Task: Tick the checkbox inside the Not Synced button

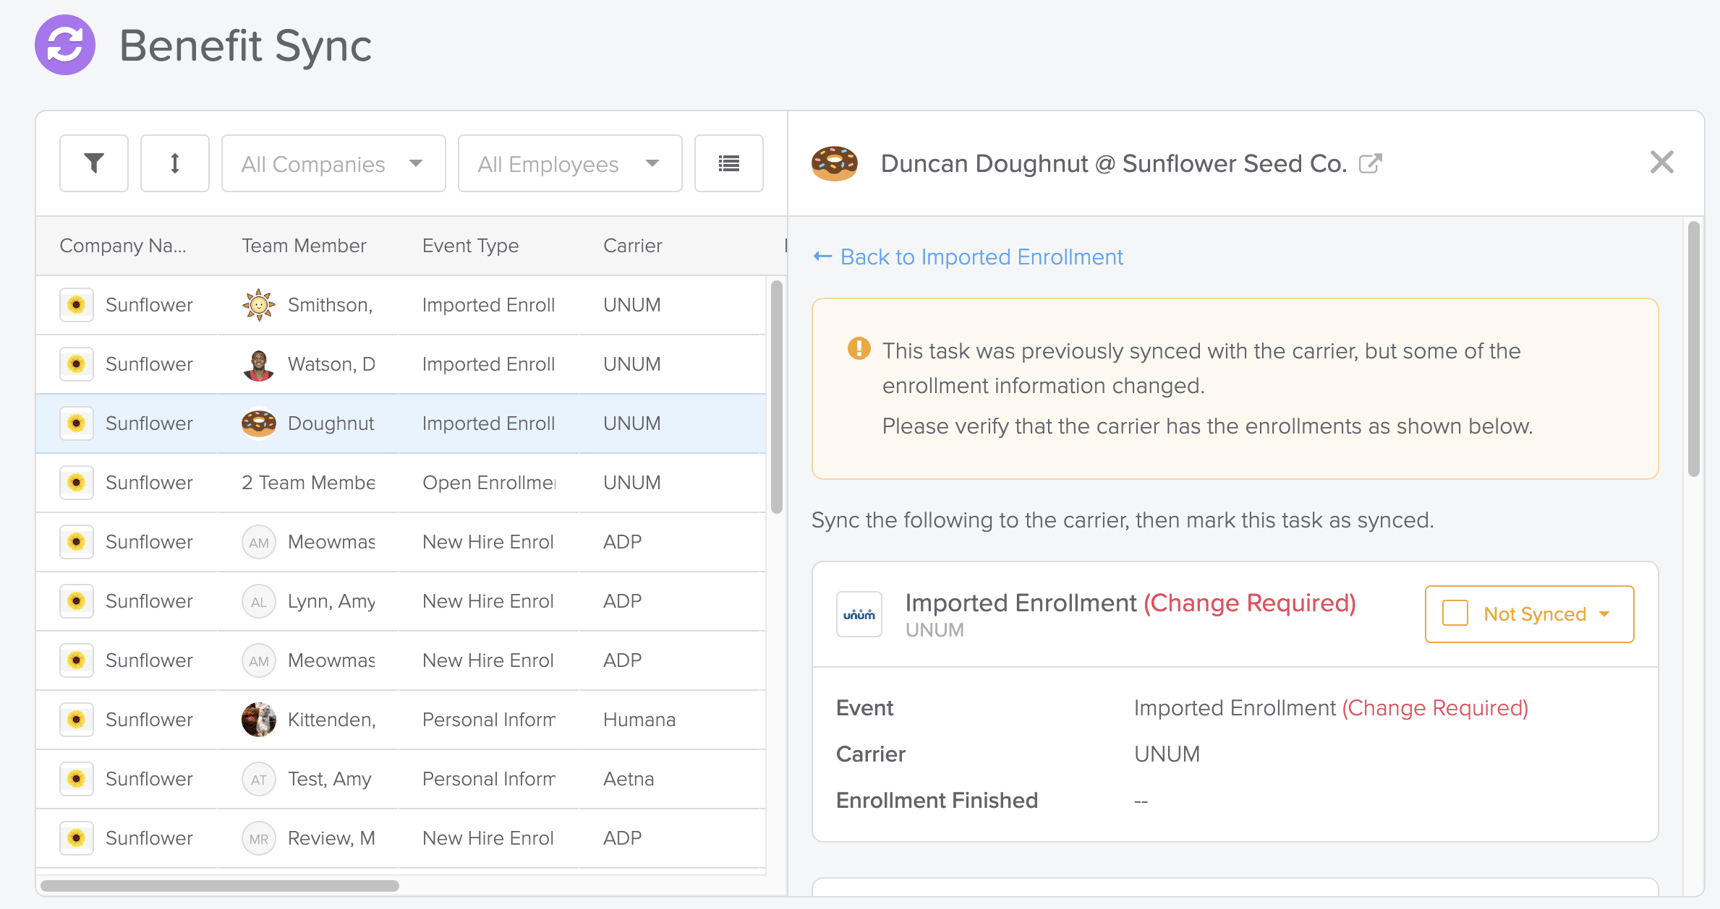Action: (1456, 613)
